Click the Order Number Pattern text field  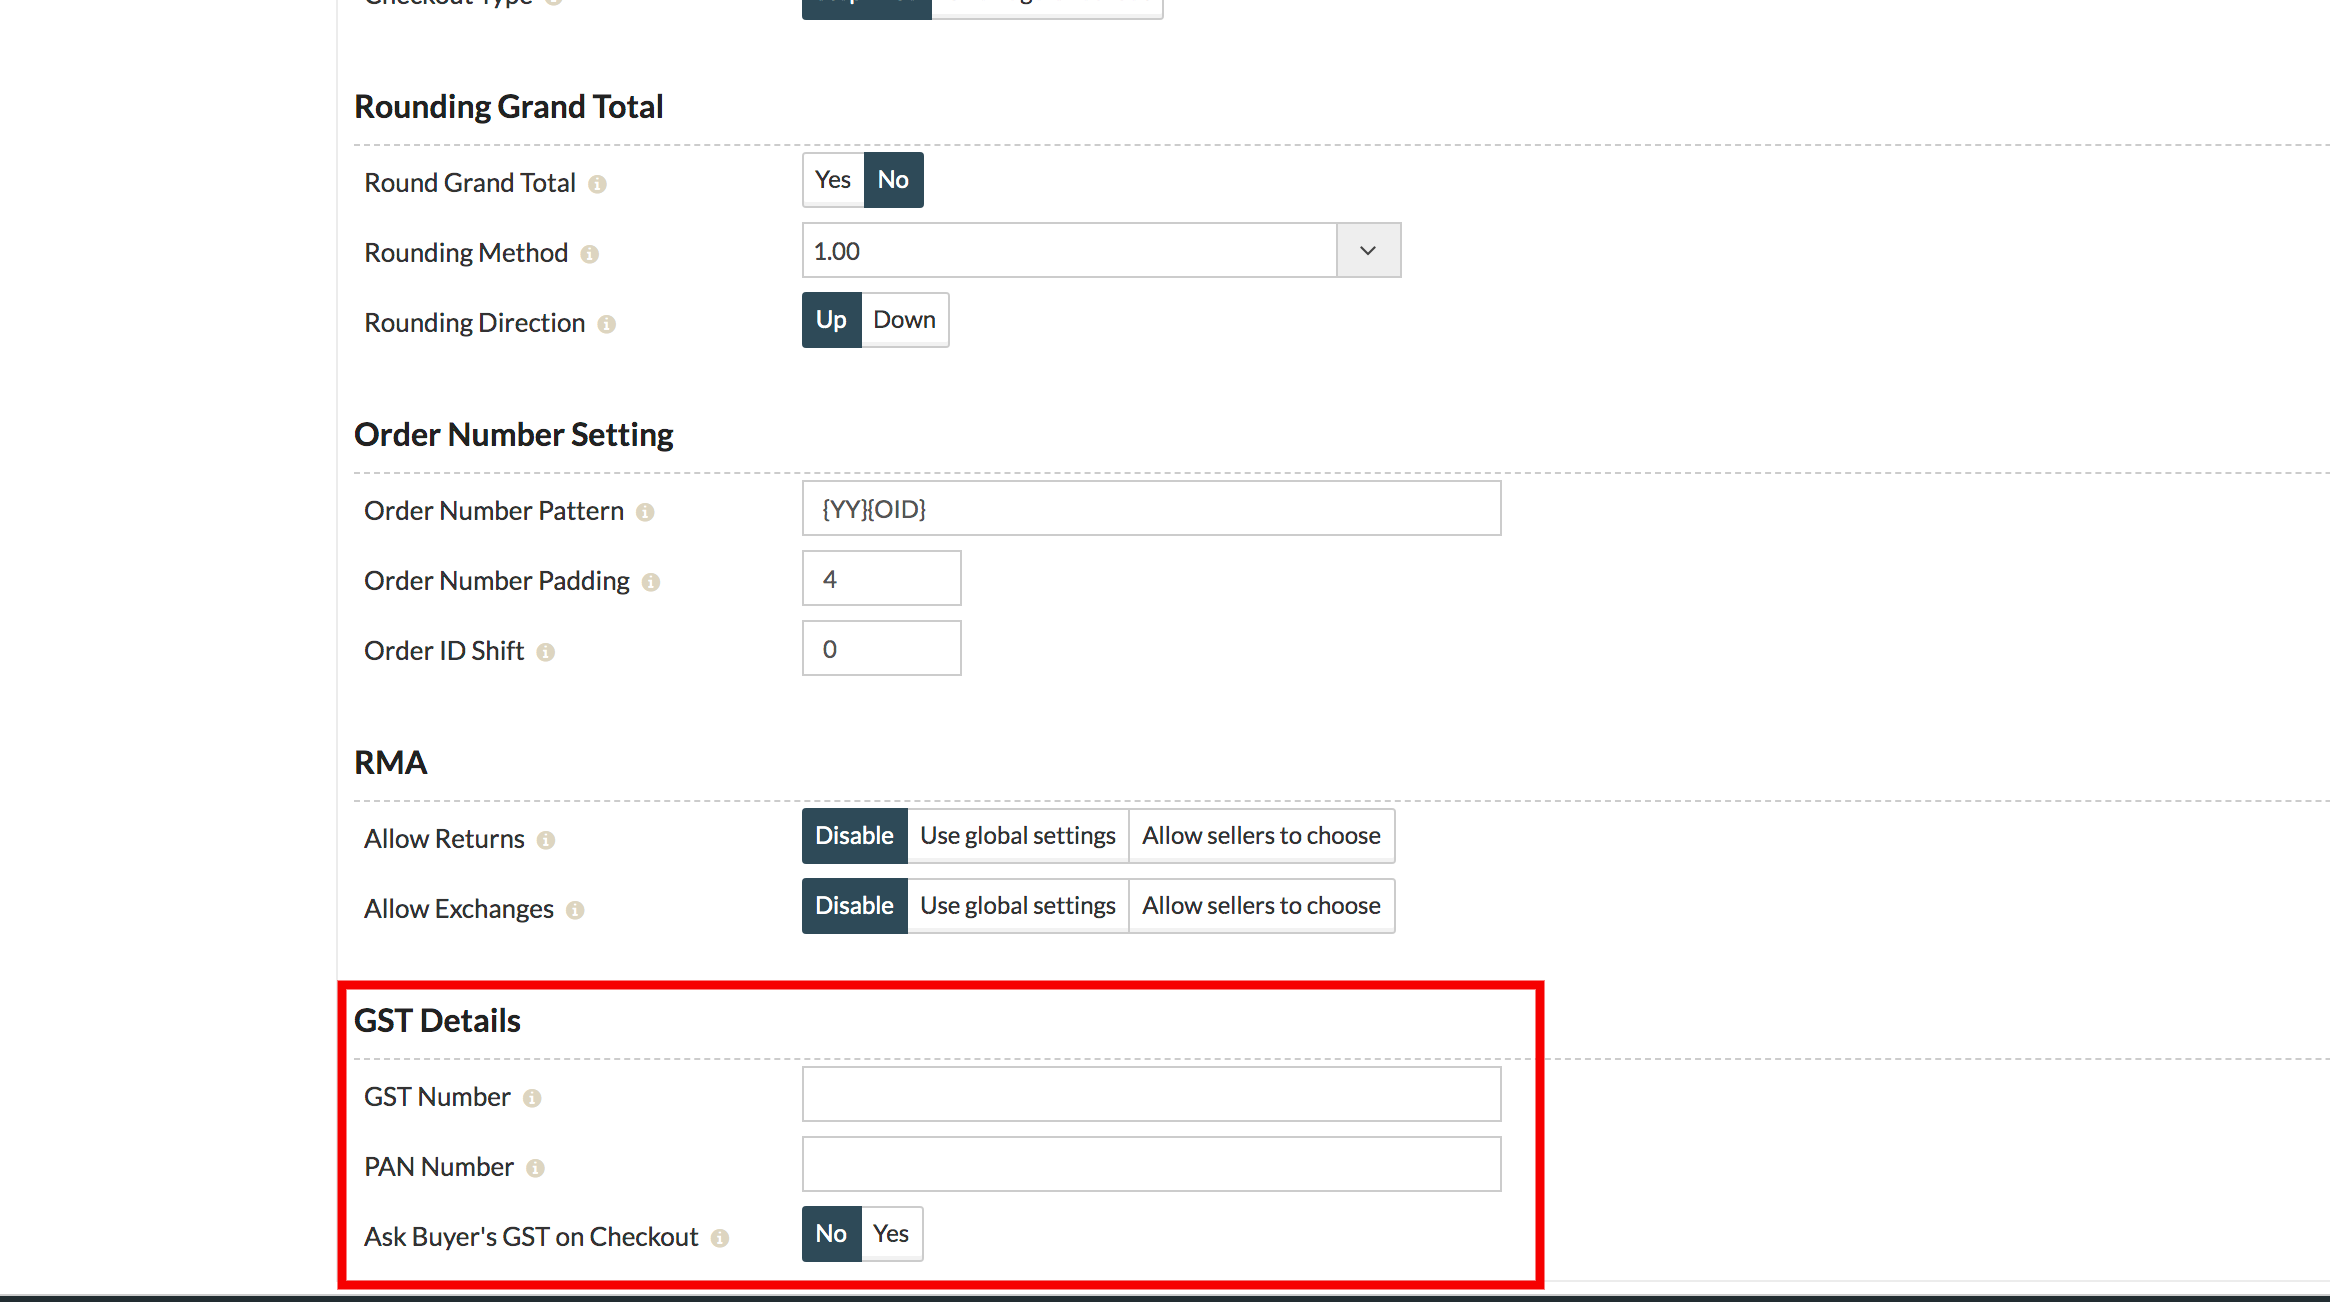(x=1150, y=509)
